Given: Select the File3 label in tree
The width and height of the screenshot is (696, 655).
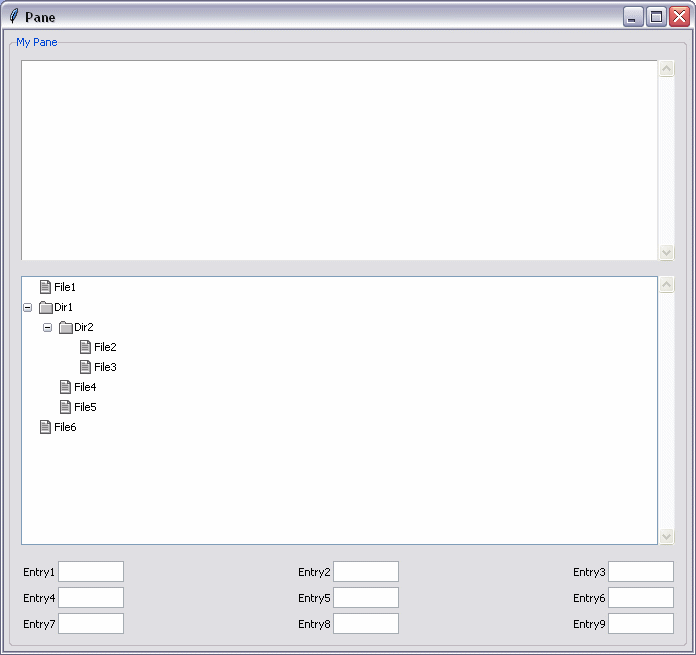Looking at the screenshot, I should point(105,367).
